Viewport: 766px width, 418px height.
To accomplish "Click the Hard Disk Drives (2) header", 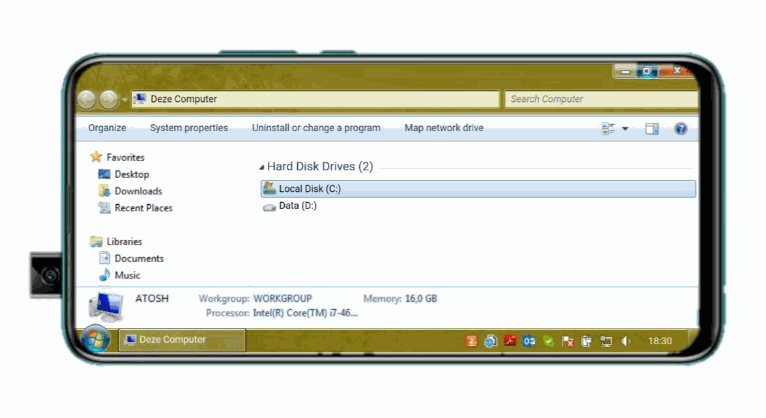I will pyautogui.click(x=320, y=167).
